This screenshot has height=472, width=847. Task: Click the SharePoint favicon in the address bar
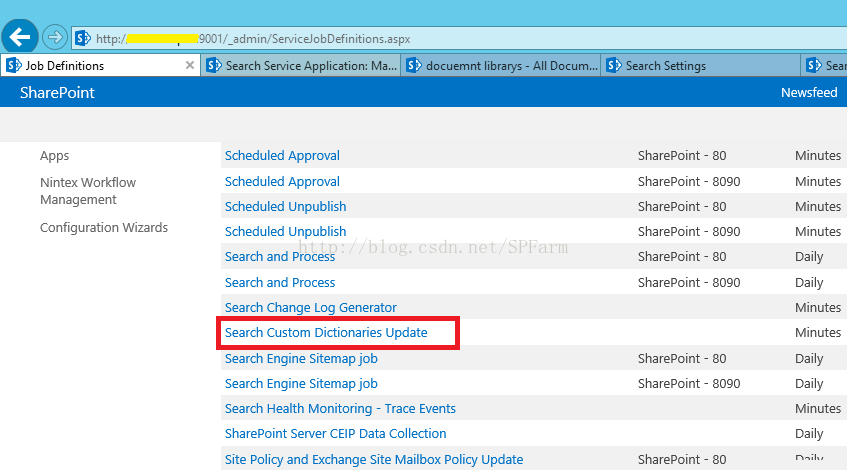[x=83, y=38]
